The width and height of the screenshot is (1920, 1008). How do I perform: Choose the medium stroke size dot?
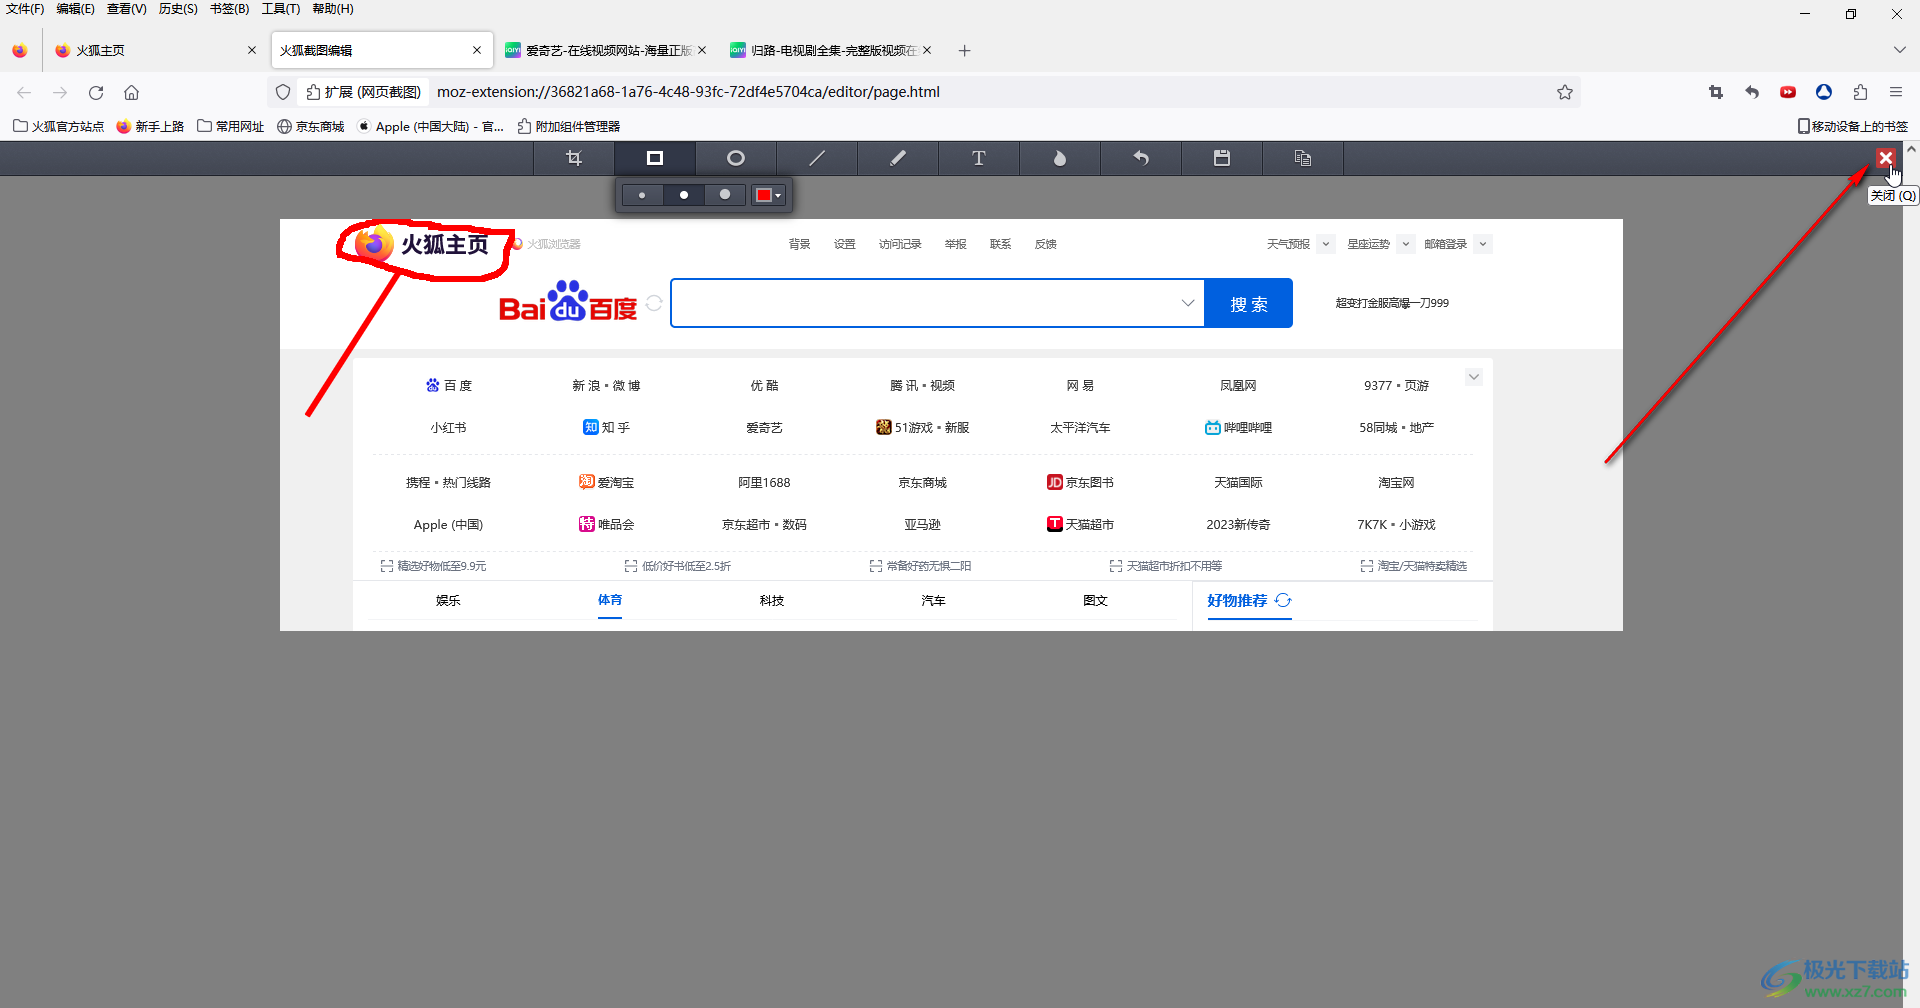[x=684, y=195]
